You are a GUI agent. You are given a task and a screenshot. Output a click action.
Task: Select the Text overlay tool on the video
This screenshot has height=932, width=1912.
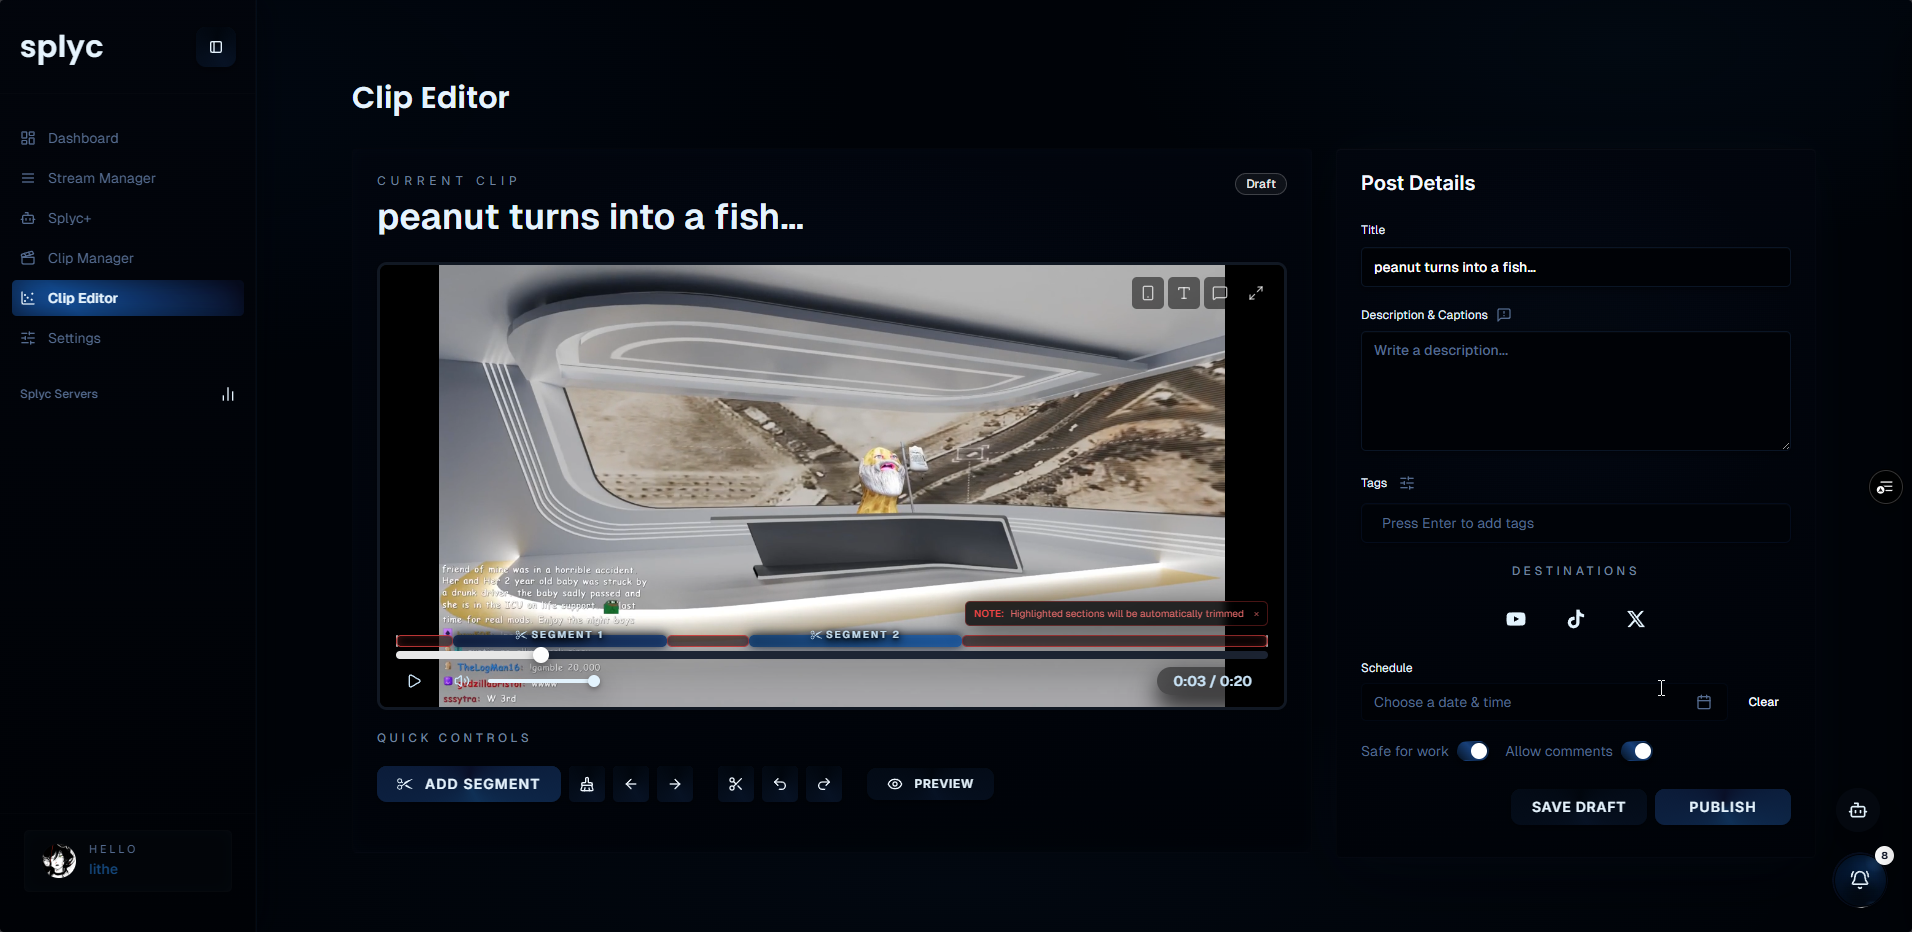pyautogui.click(x=1184, y=293)
